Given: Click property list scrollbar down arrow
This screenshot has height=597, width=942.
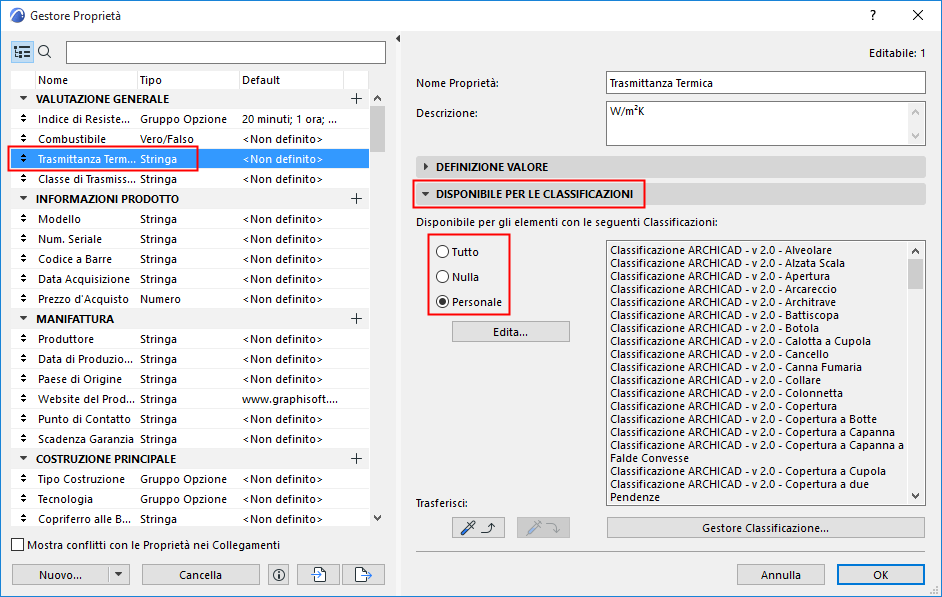Looking at the screenshot, I should (x=377, y=518).
